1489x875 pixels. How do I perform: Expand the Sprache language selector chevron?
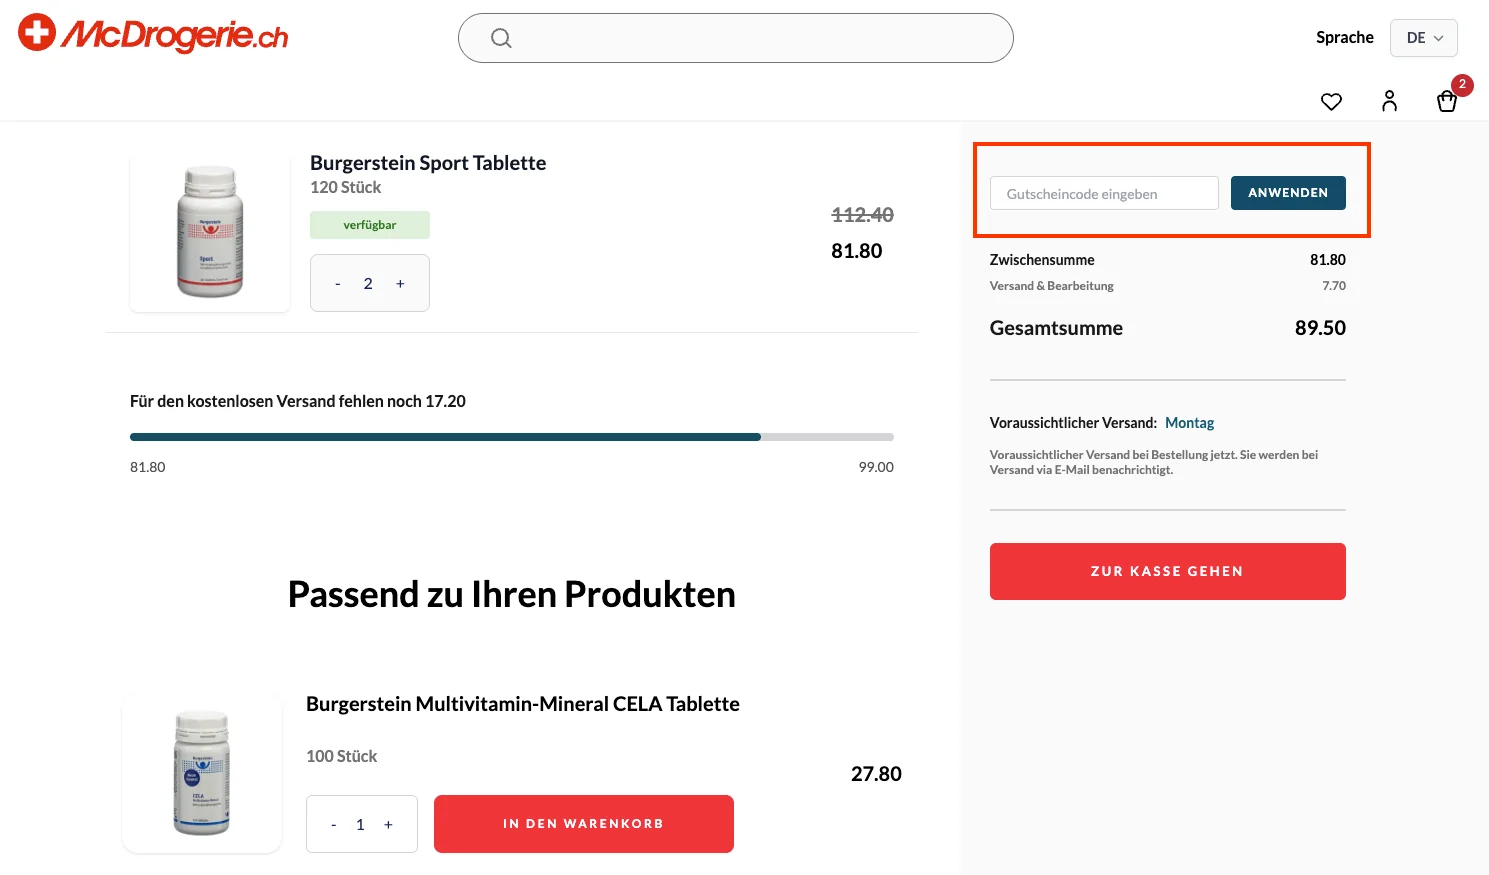point(1438,38)
